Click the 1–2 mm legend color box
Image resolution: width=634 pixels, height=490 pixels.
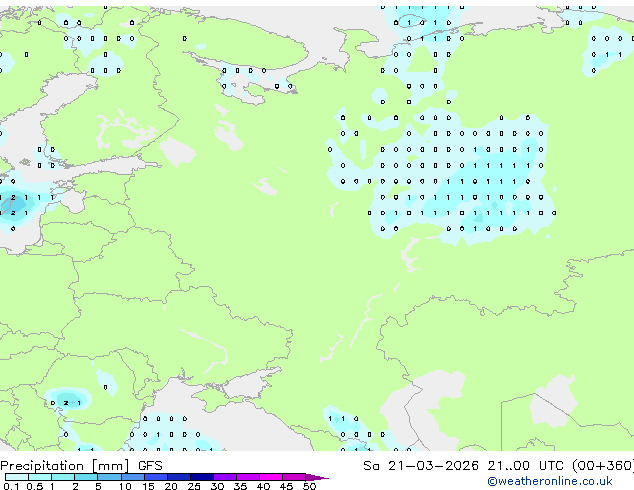tap(63, 477)
